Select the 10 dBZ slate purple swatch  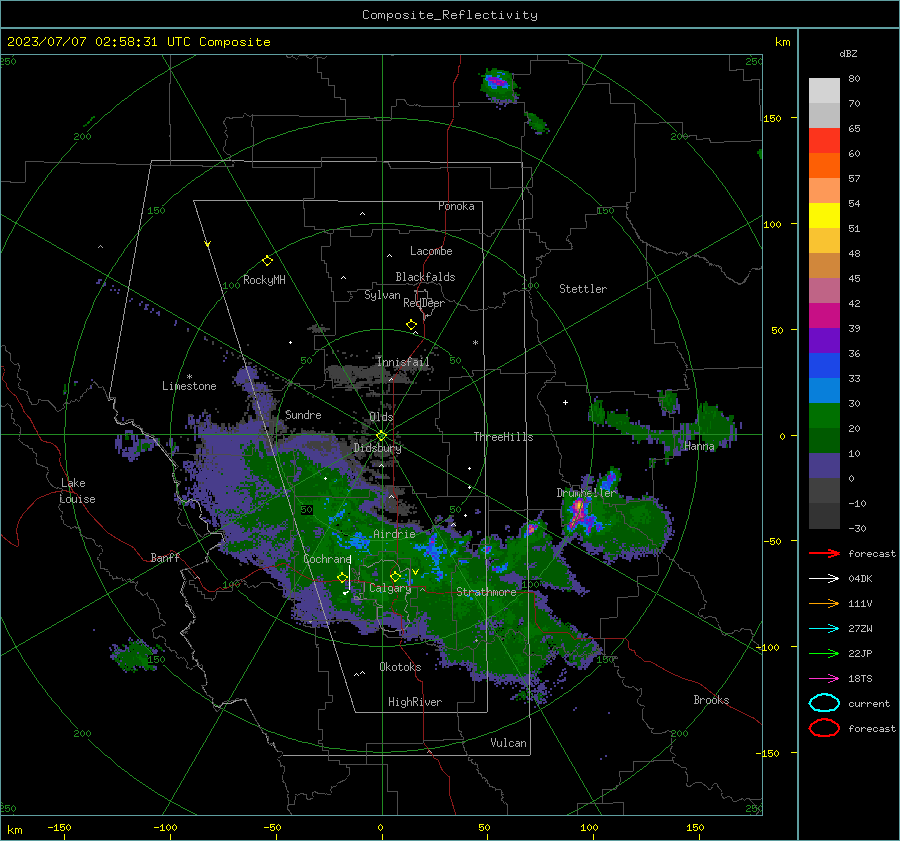[824, 466]
